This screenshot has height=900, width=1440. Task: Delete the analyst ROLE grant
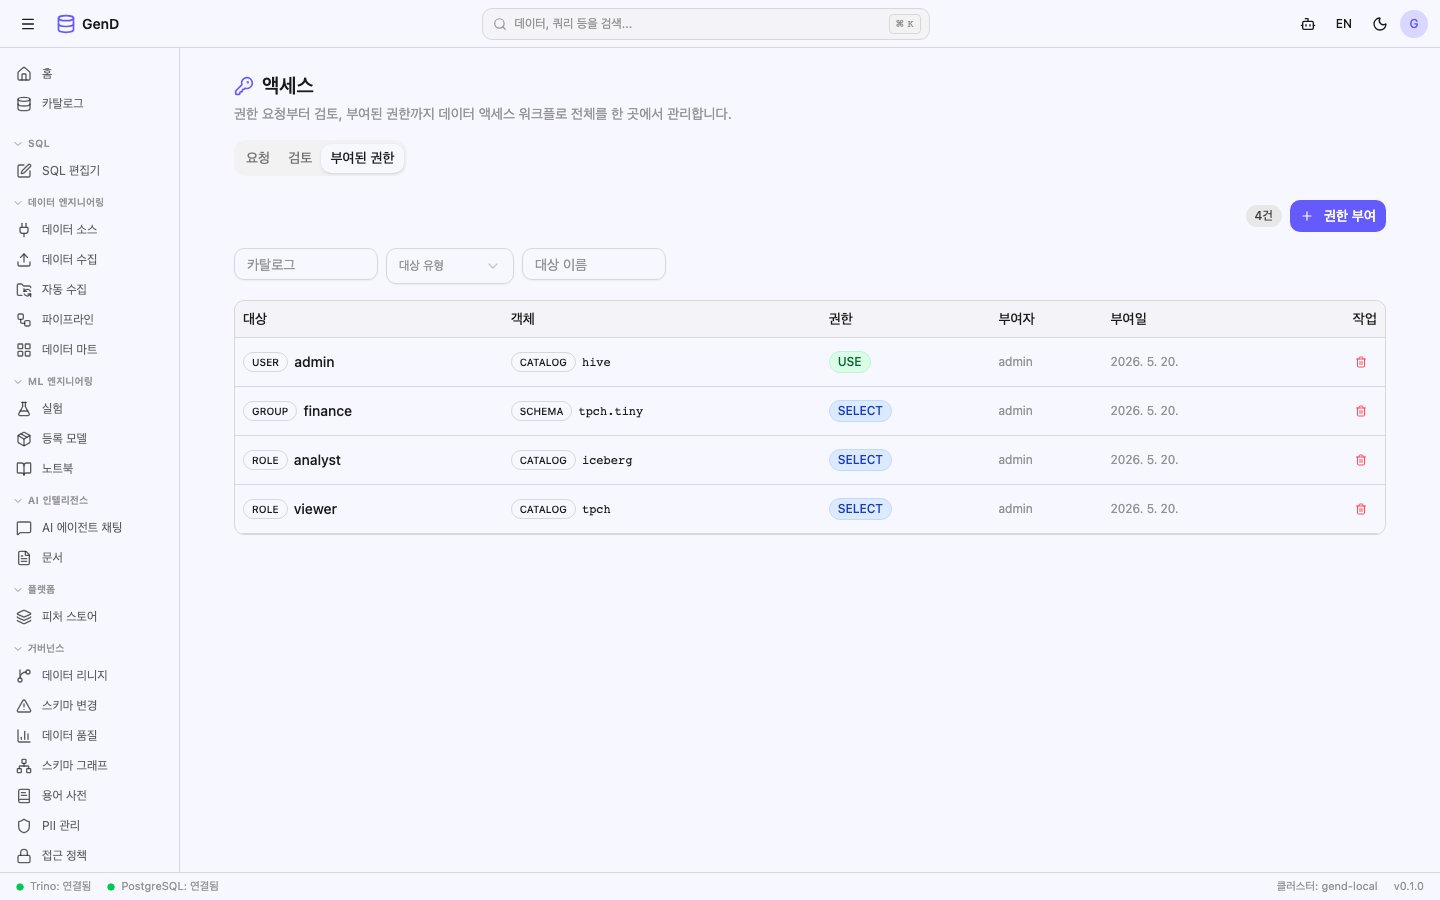pyautogui.click(x=1361, y=460)
